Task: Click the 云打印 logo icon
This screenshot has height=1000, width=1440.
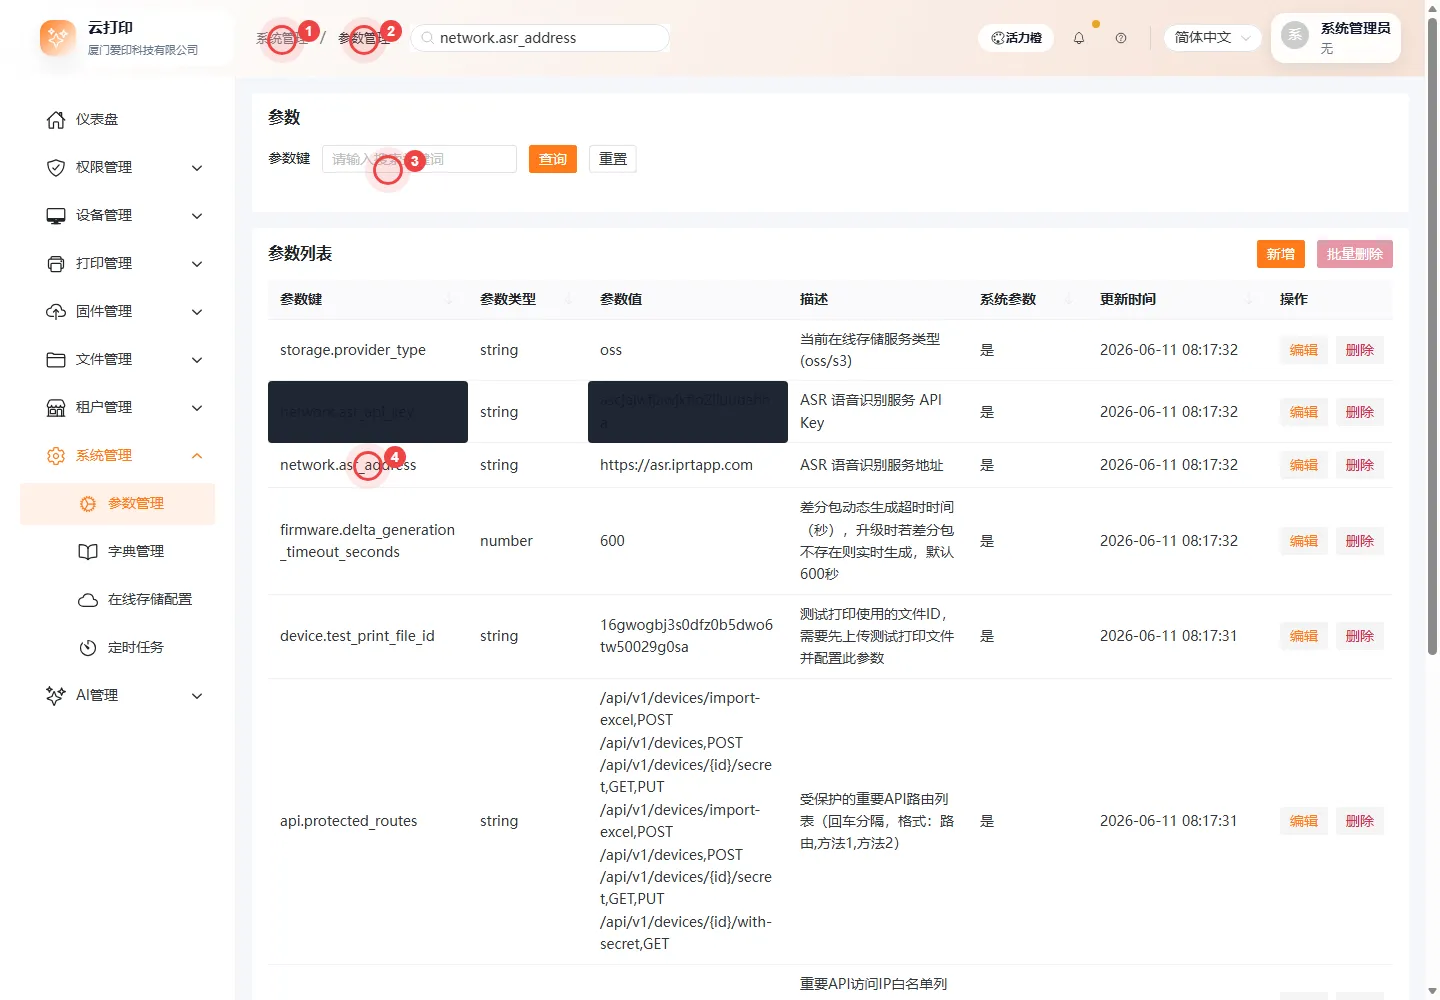Action: click(57, 38)
